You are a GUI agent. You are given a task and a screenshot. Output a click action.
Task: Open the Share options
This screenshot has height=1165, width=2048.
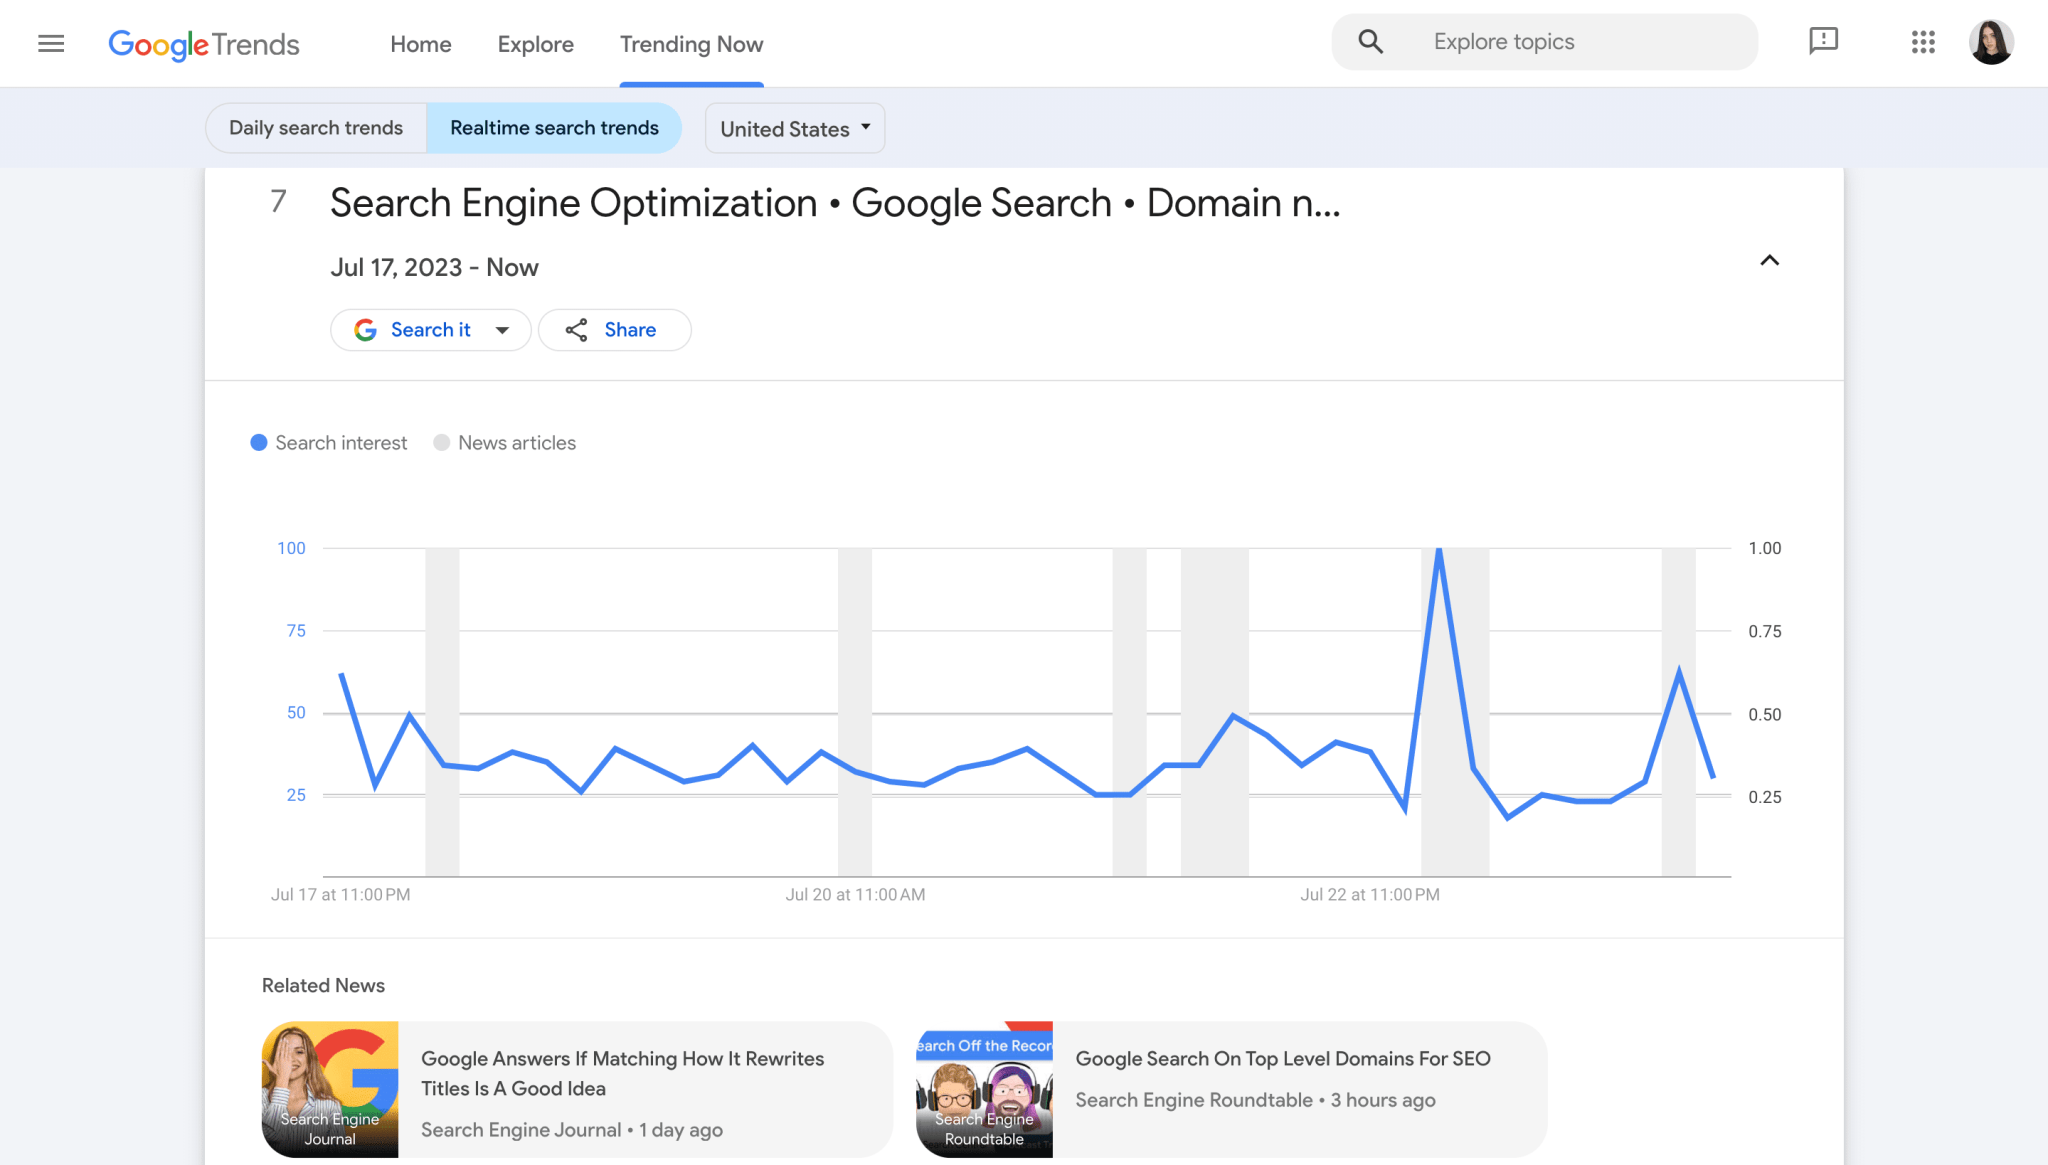pyautogui.click(x=614, y=329)
